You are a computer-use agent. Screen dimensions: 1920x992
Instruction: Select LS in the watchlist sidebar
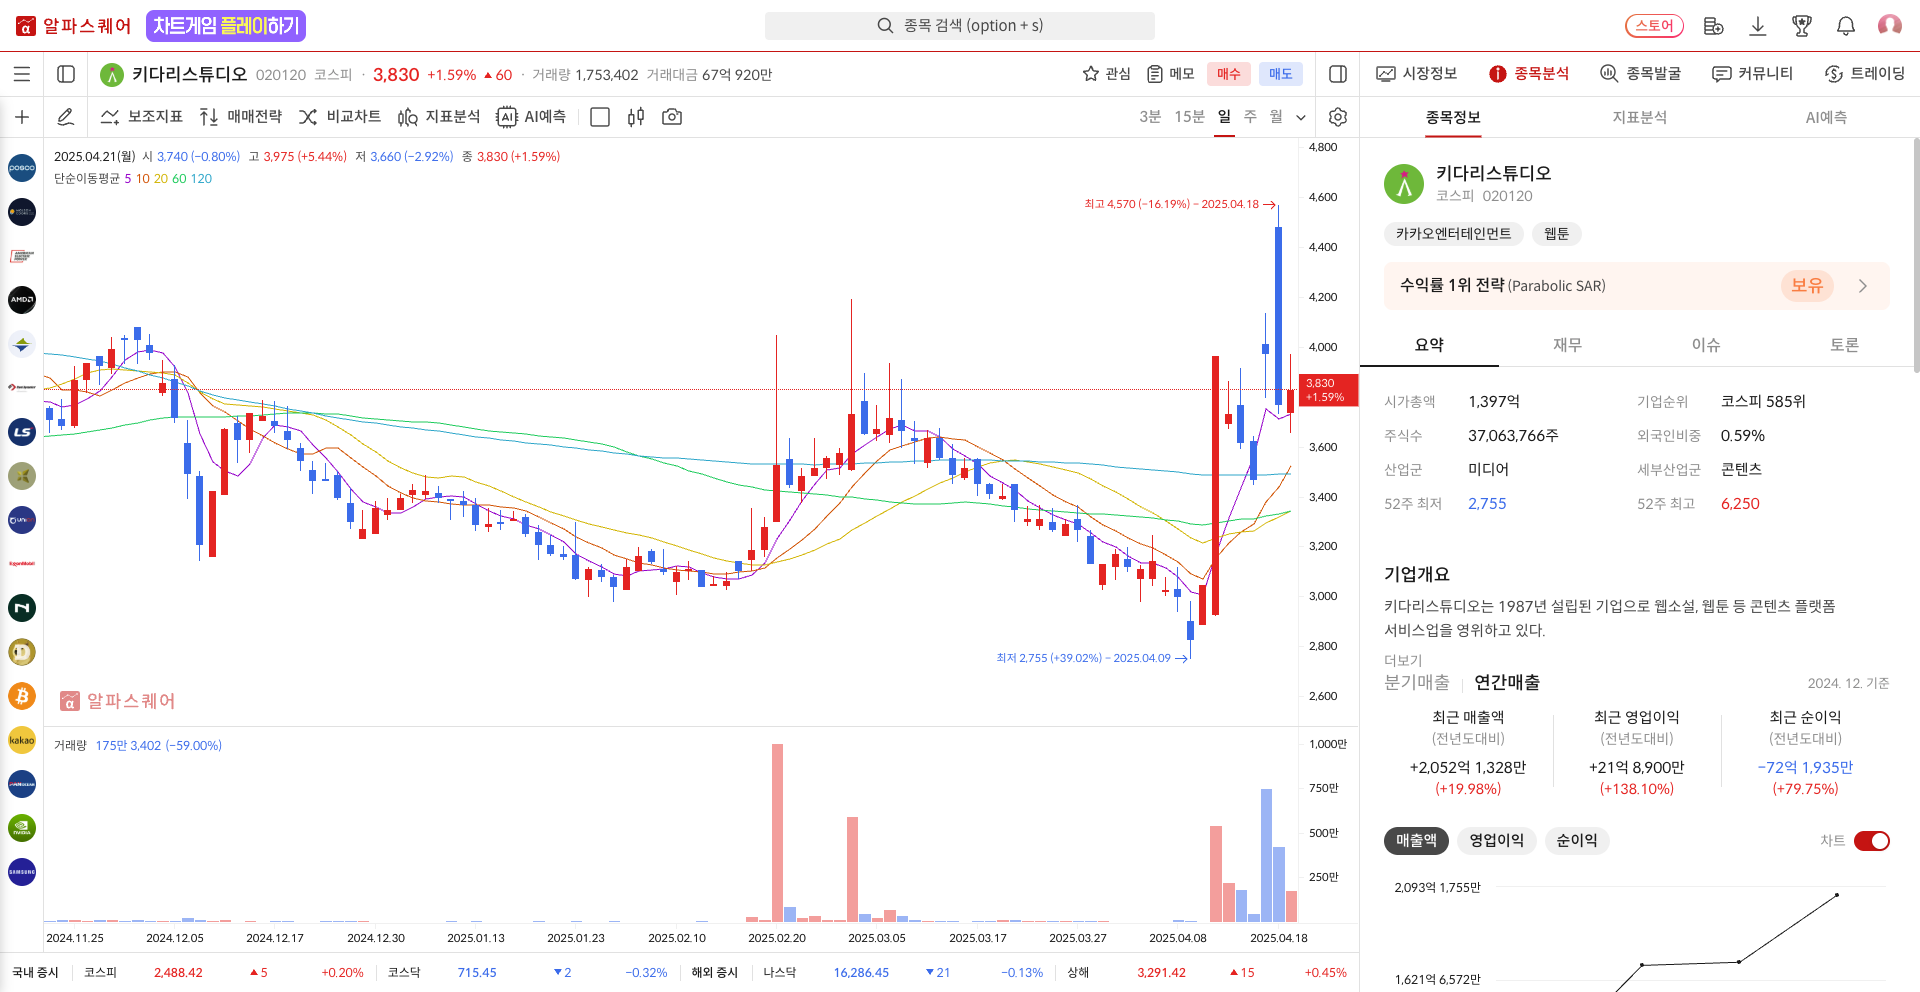(22, 432)
